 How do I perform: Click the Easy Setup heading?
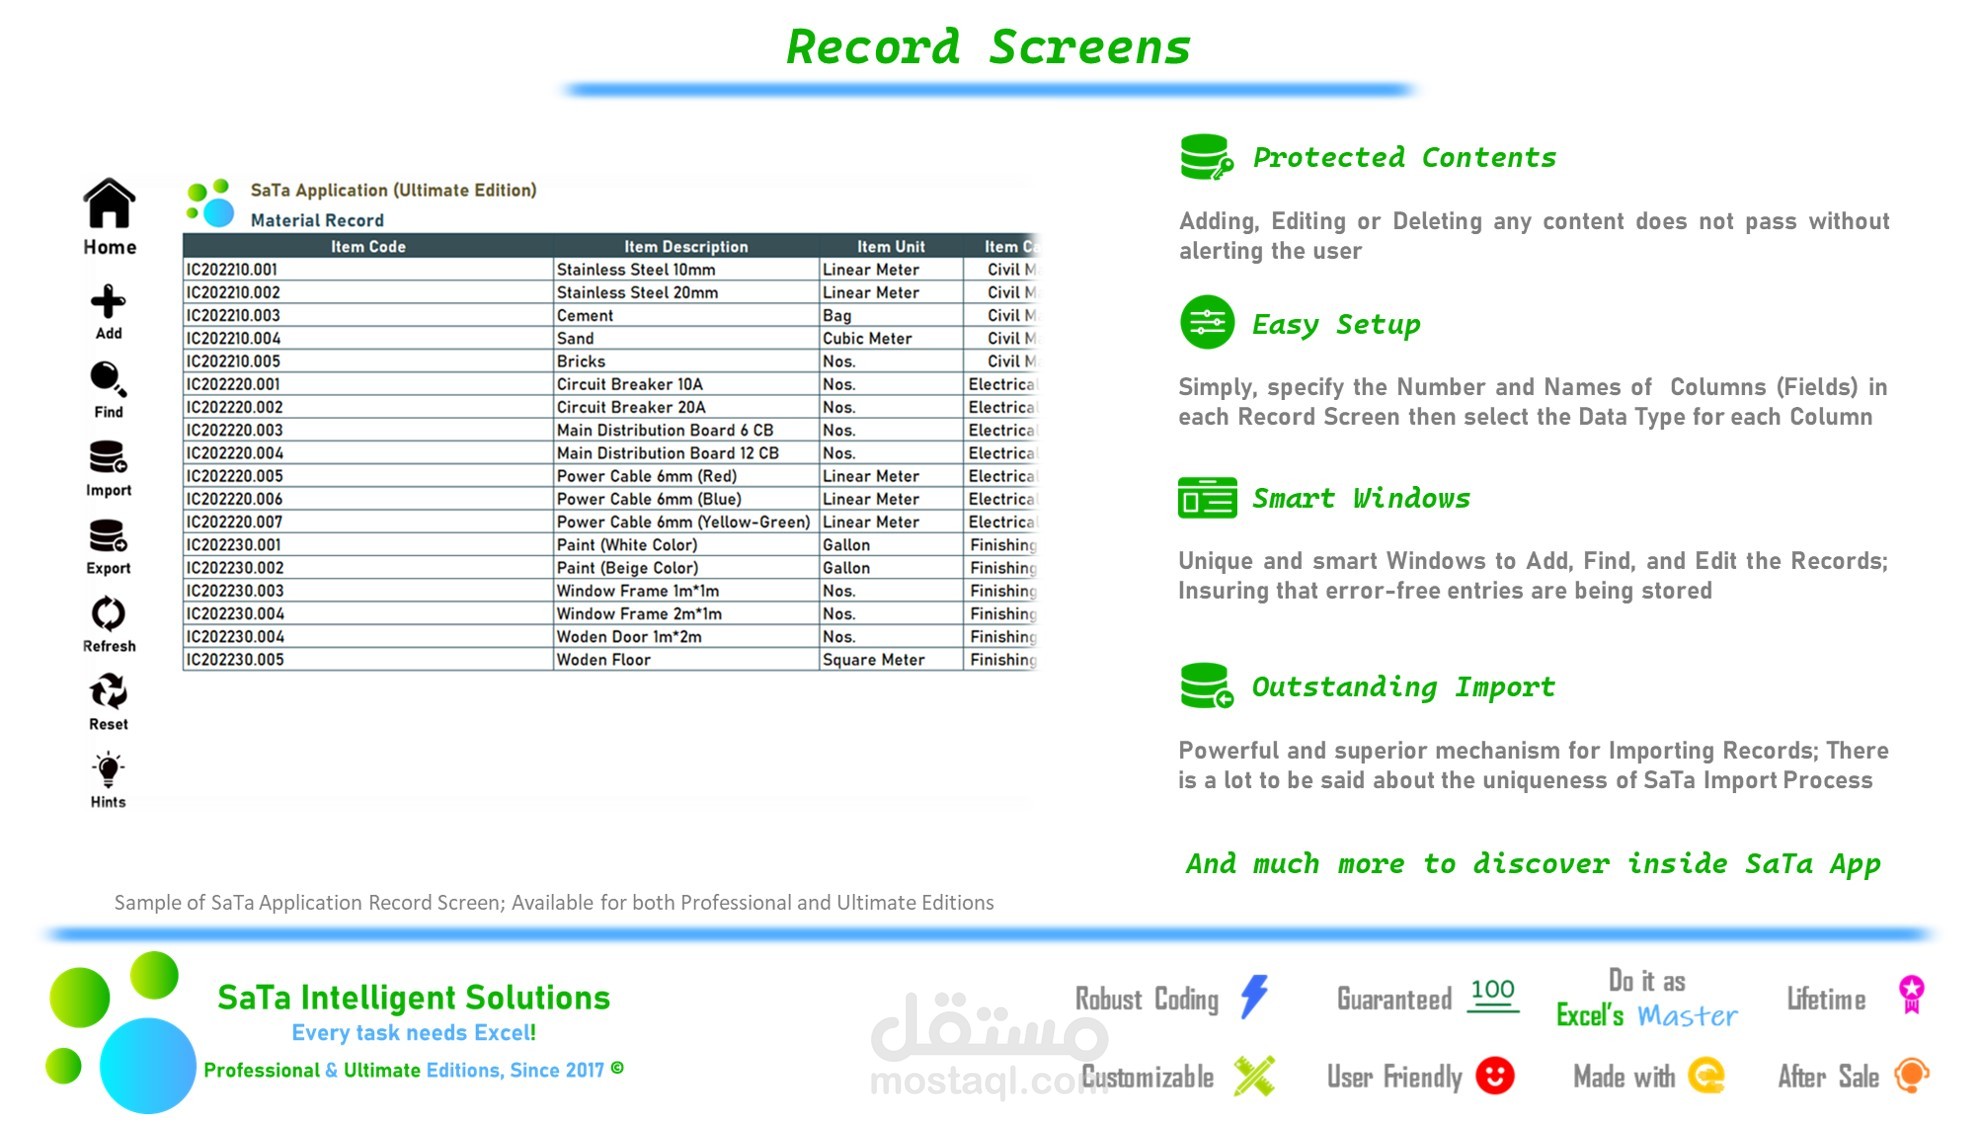pyautogui.click(x=1336, y=324)
